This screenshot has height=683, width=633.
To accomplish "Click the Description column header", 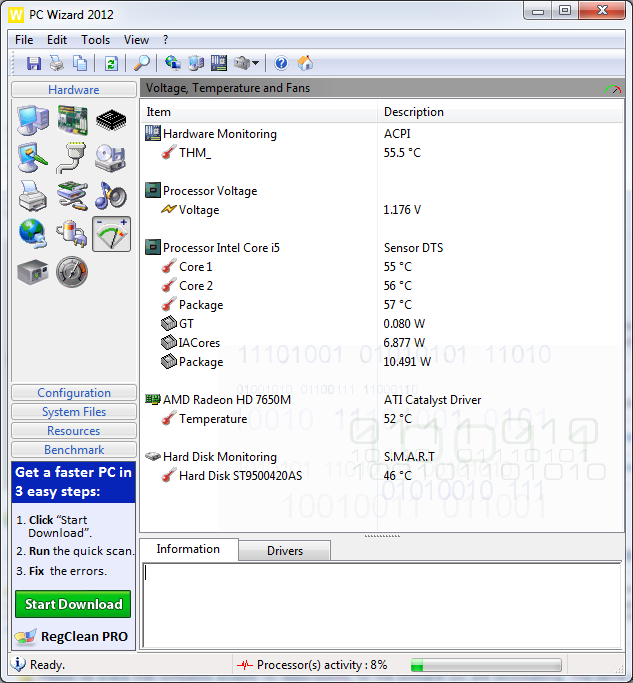I will click(x=501, y=112).
